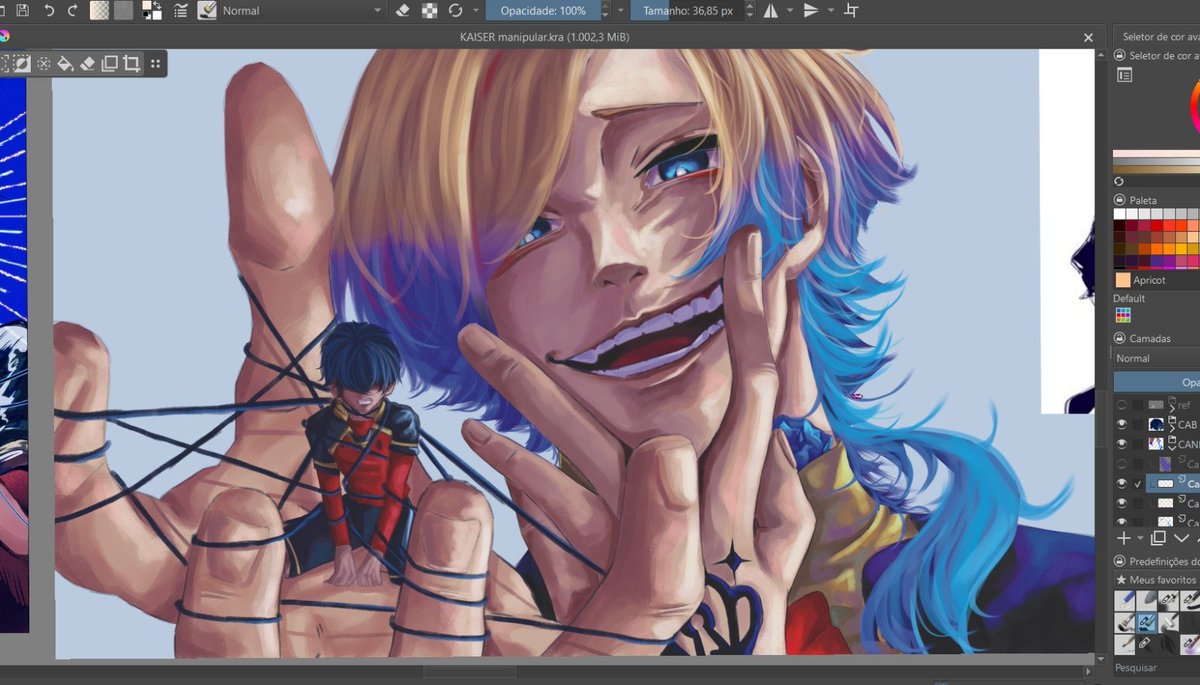Copy selection to new layer icon
This screenshot has width=1200, height=685.
tap(109, 63)
